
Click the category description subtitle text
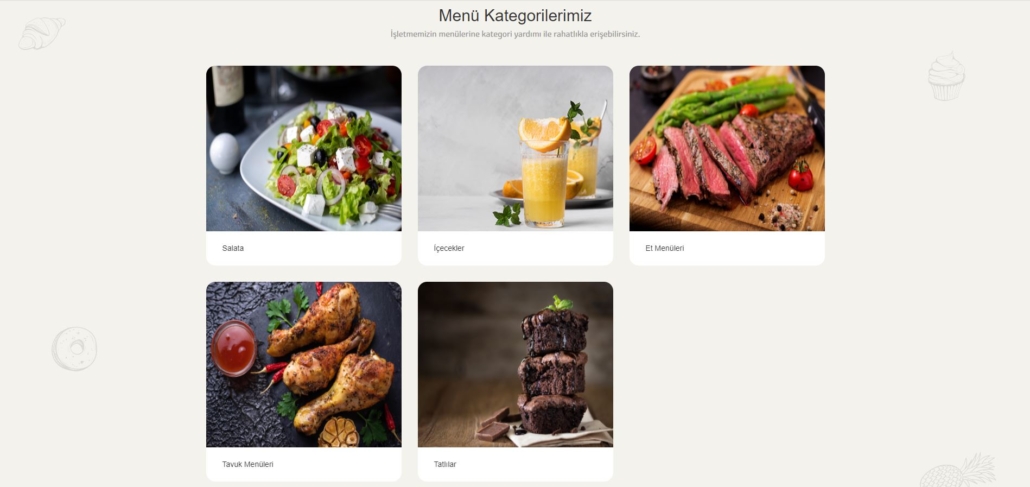tap(515, 34)
